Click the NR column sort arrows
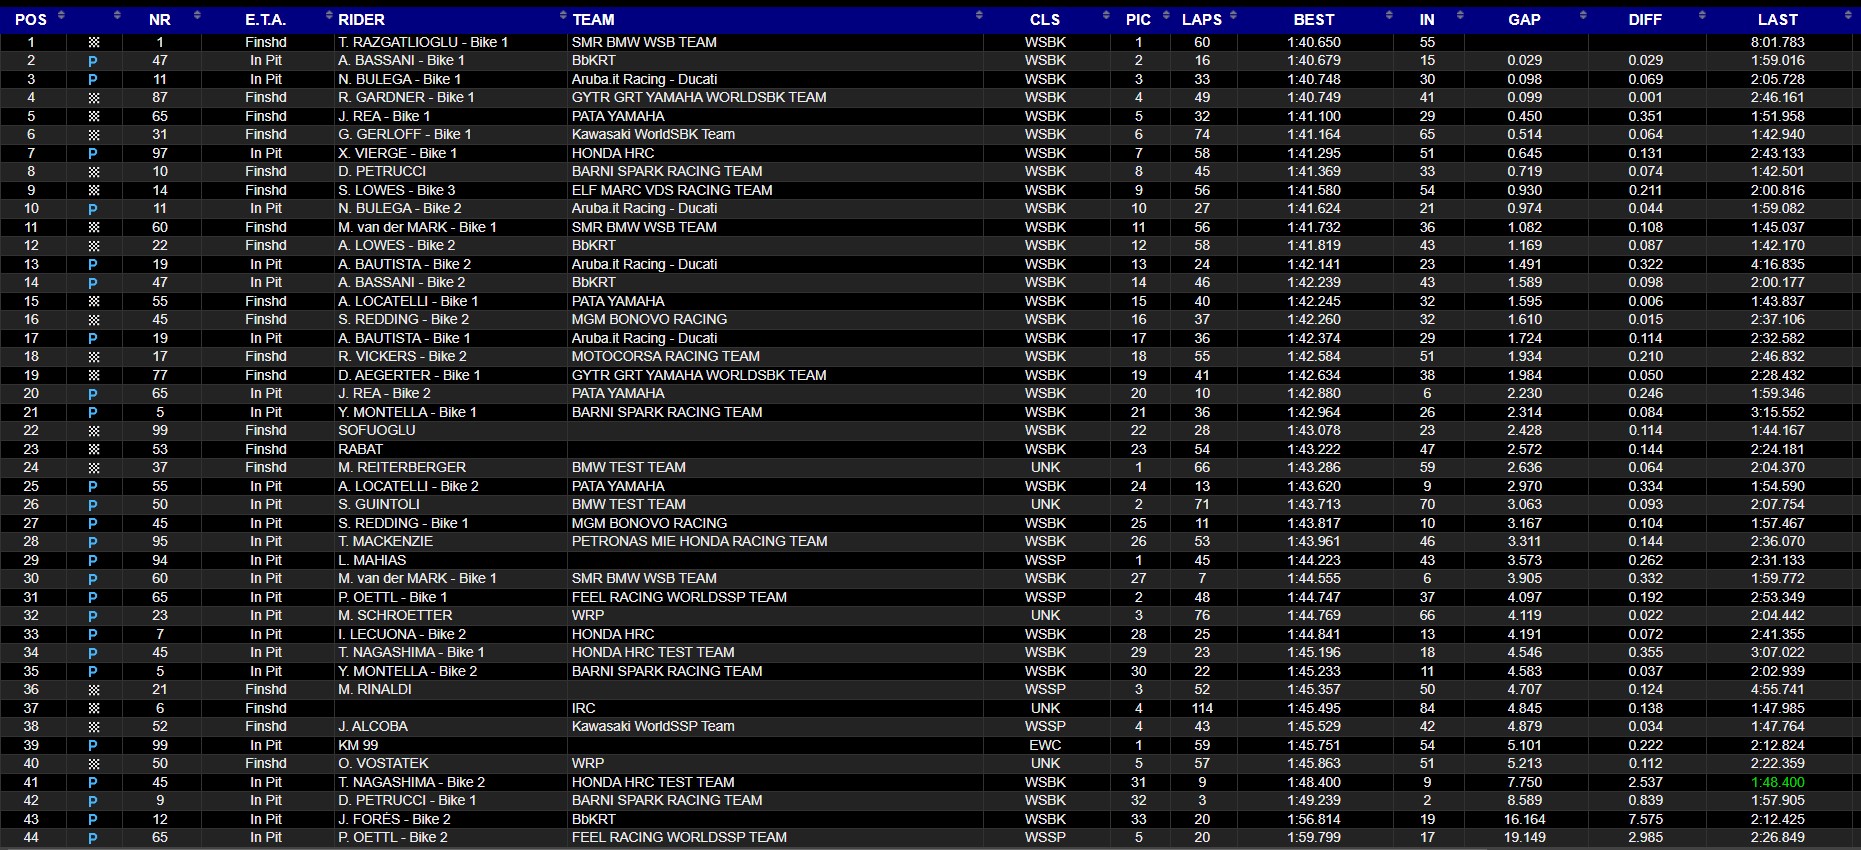 tap(197, 16)
